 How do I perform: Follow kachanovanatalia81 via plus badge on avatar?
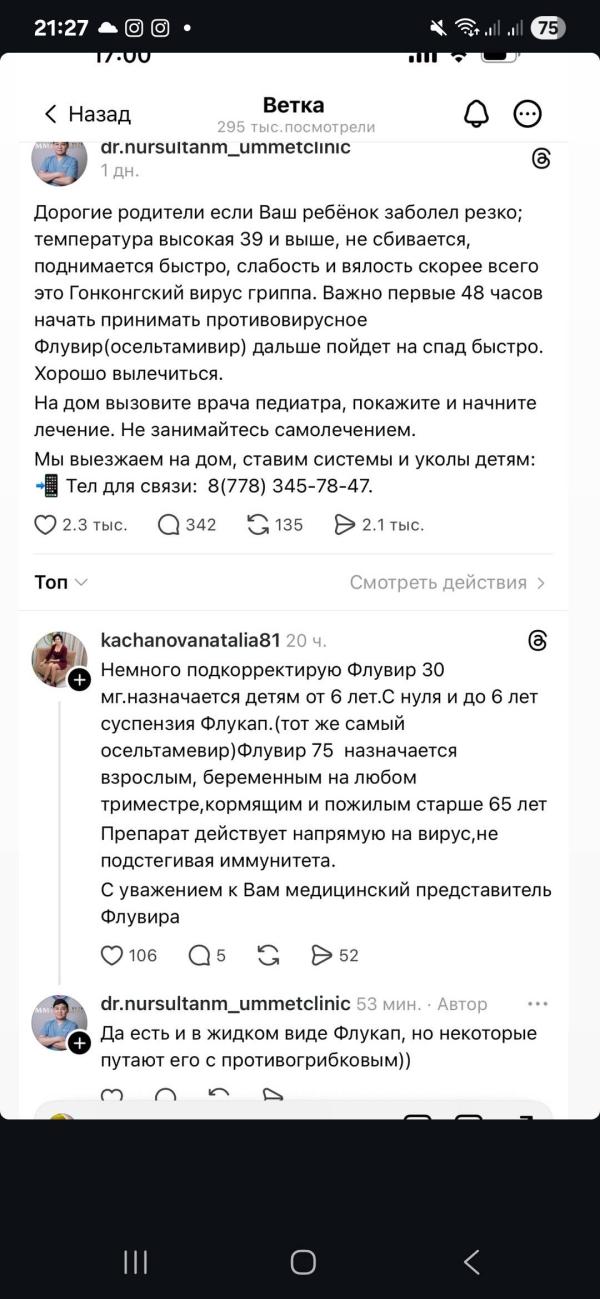(x=79, y=680)
